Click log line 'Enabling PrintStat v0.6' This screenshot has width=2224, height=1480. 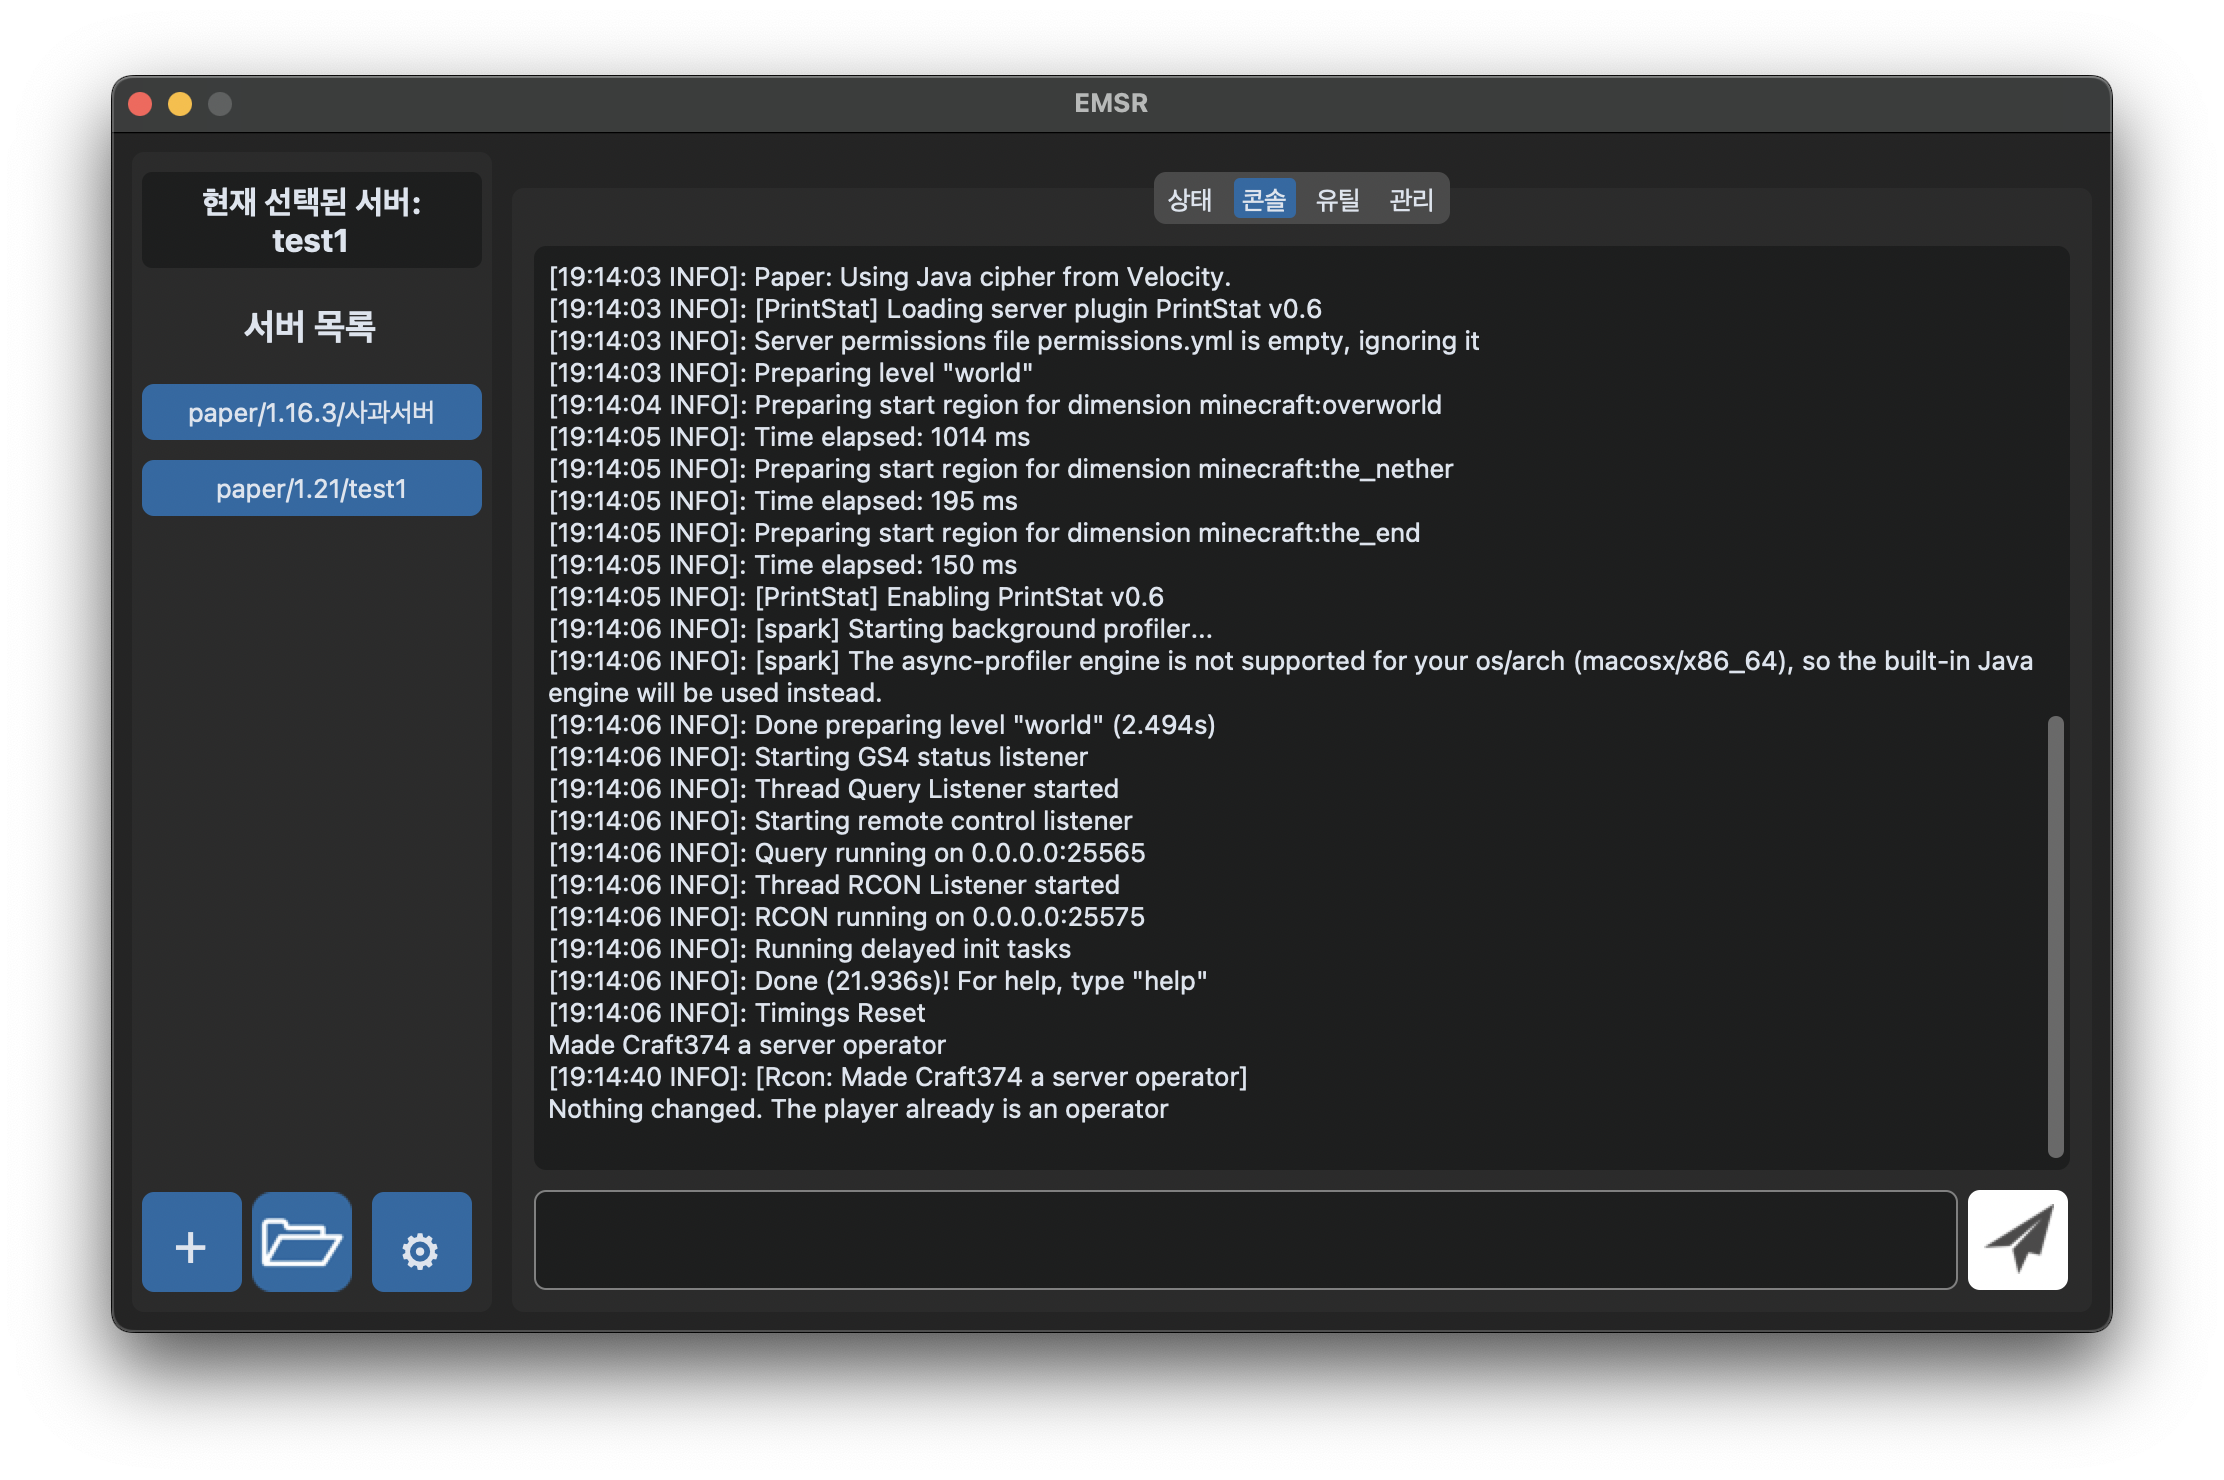[x=856, y=597]
